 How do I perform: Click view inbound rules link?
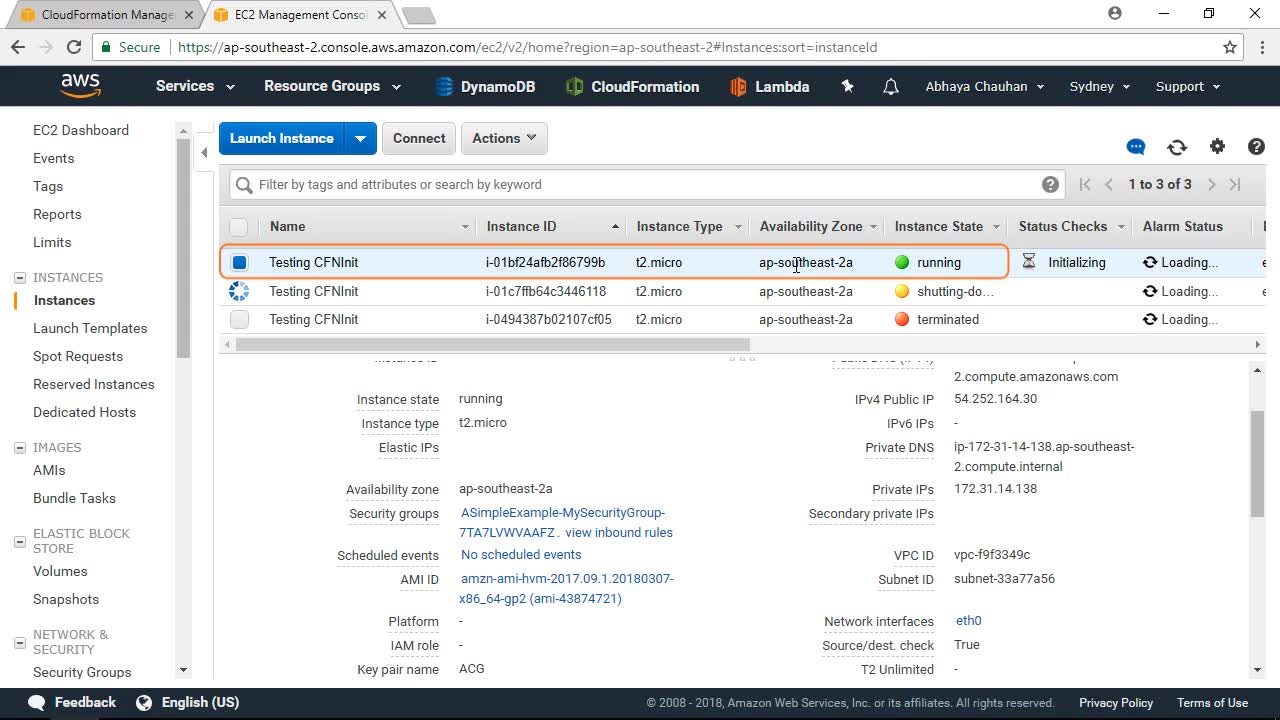click(x=619, y=533)
